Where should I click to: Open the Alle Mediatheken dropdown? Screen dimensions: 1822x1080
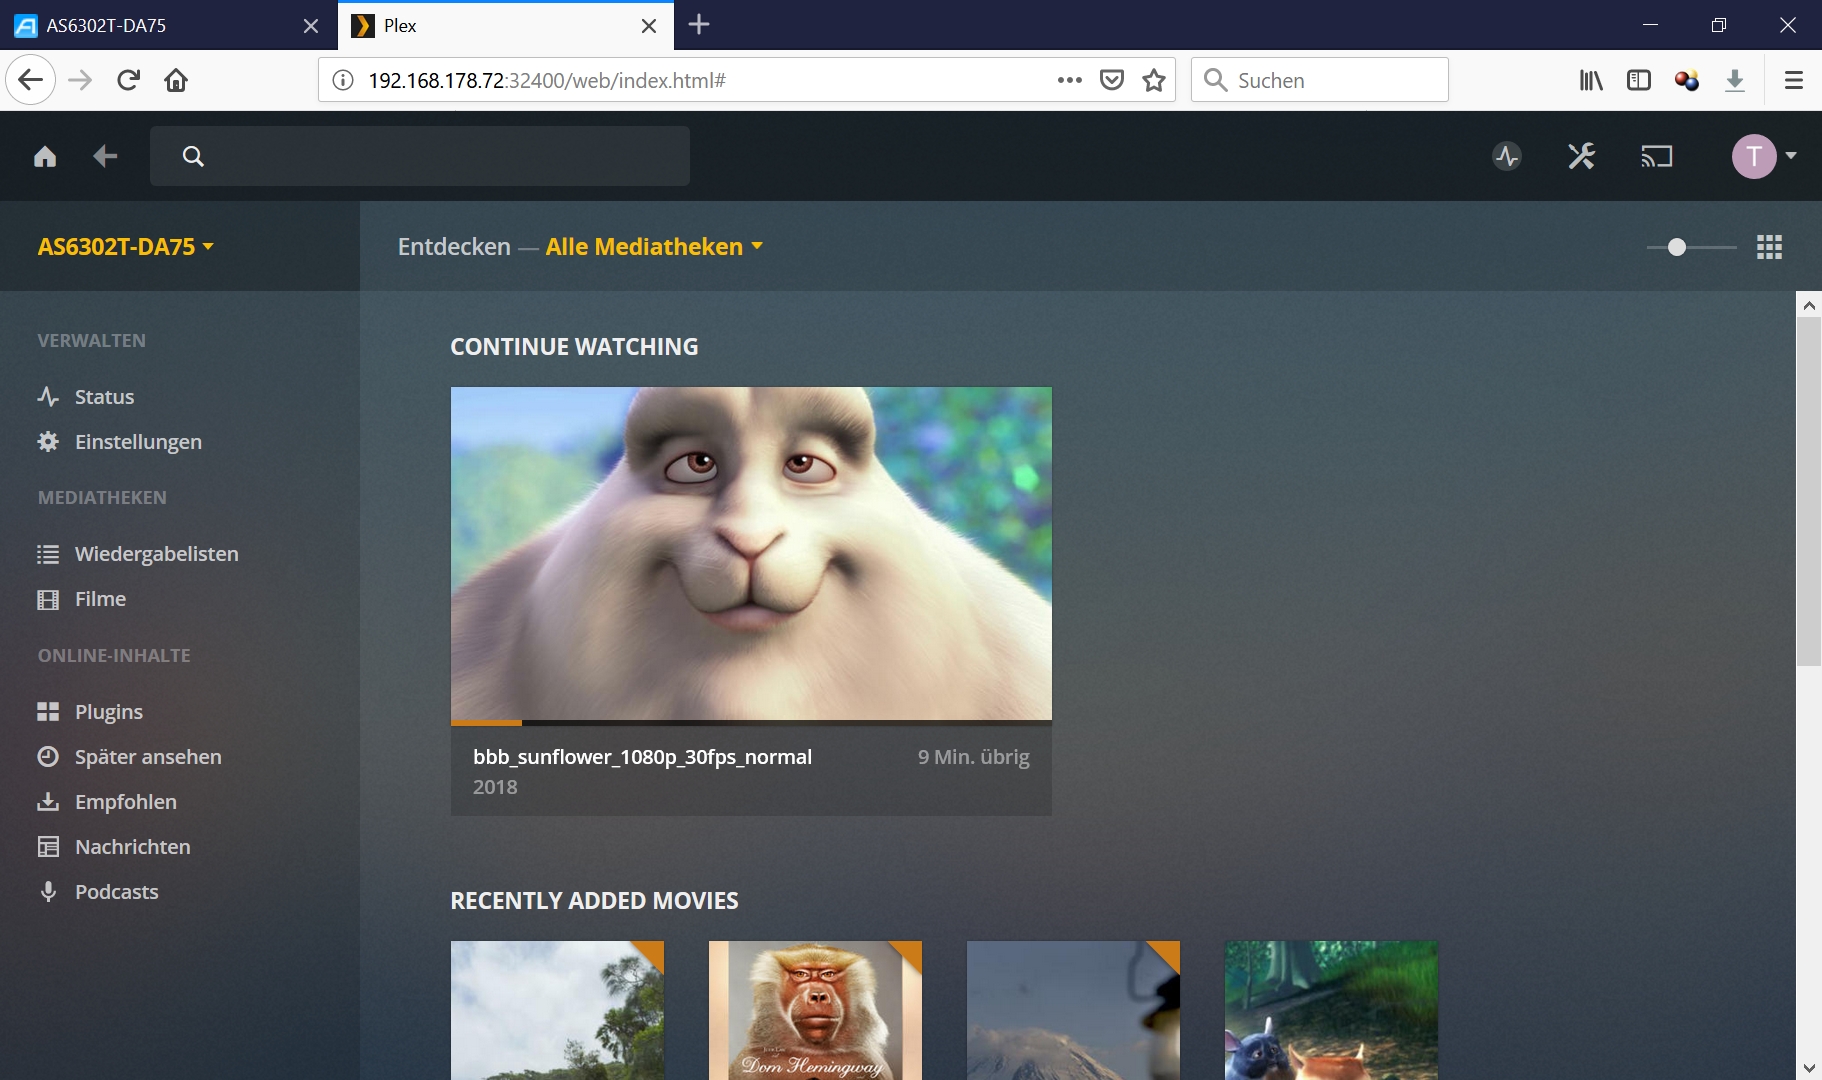[x=654, y=247]
